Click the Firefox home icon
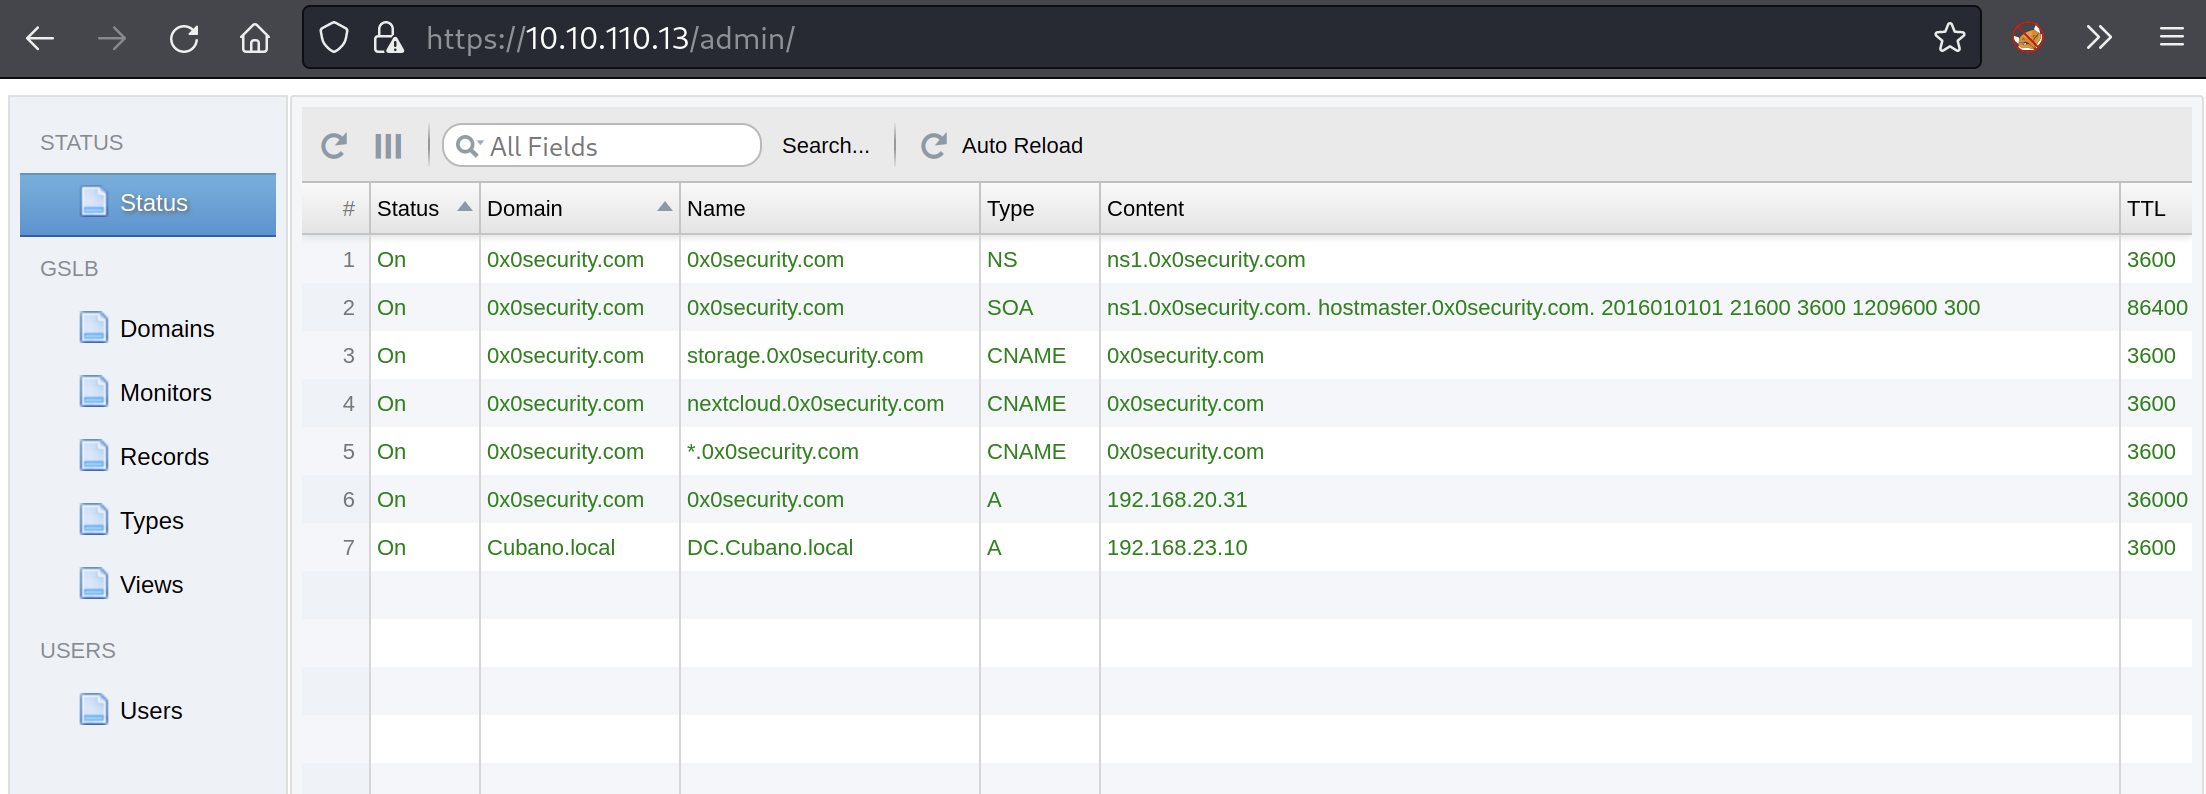The height and width of the screenshot is (794, 2206). click(255, 39)
